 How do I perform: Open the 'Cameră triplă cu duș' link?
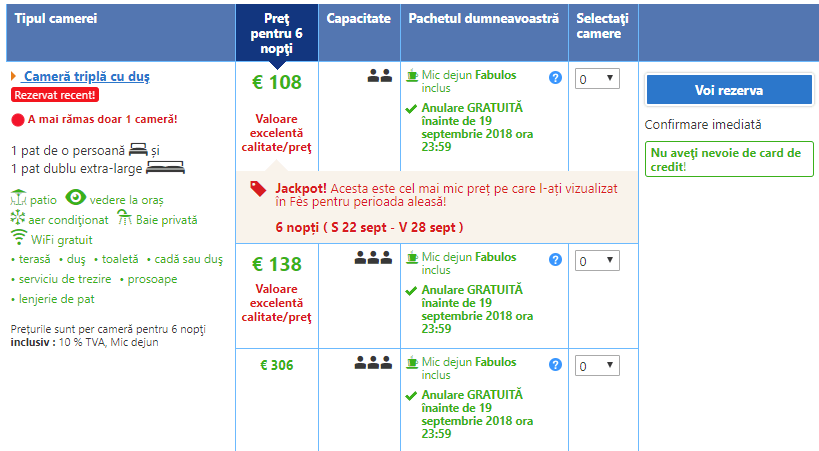[87, 77]
